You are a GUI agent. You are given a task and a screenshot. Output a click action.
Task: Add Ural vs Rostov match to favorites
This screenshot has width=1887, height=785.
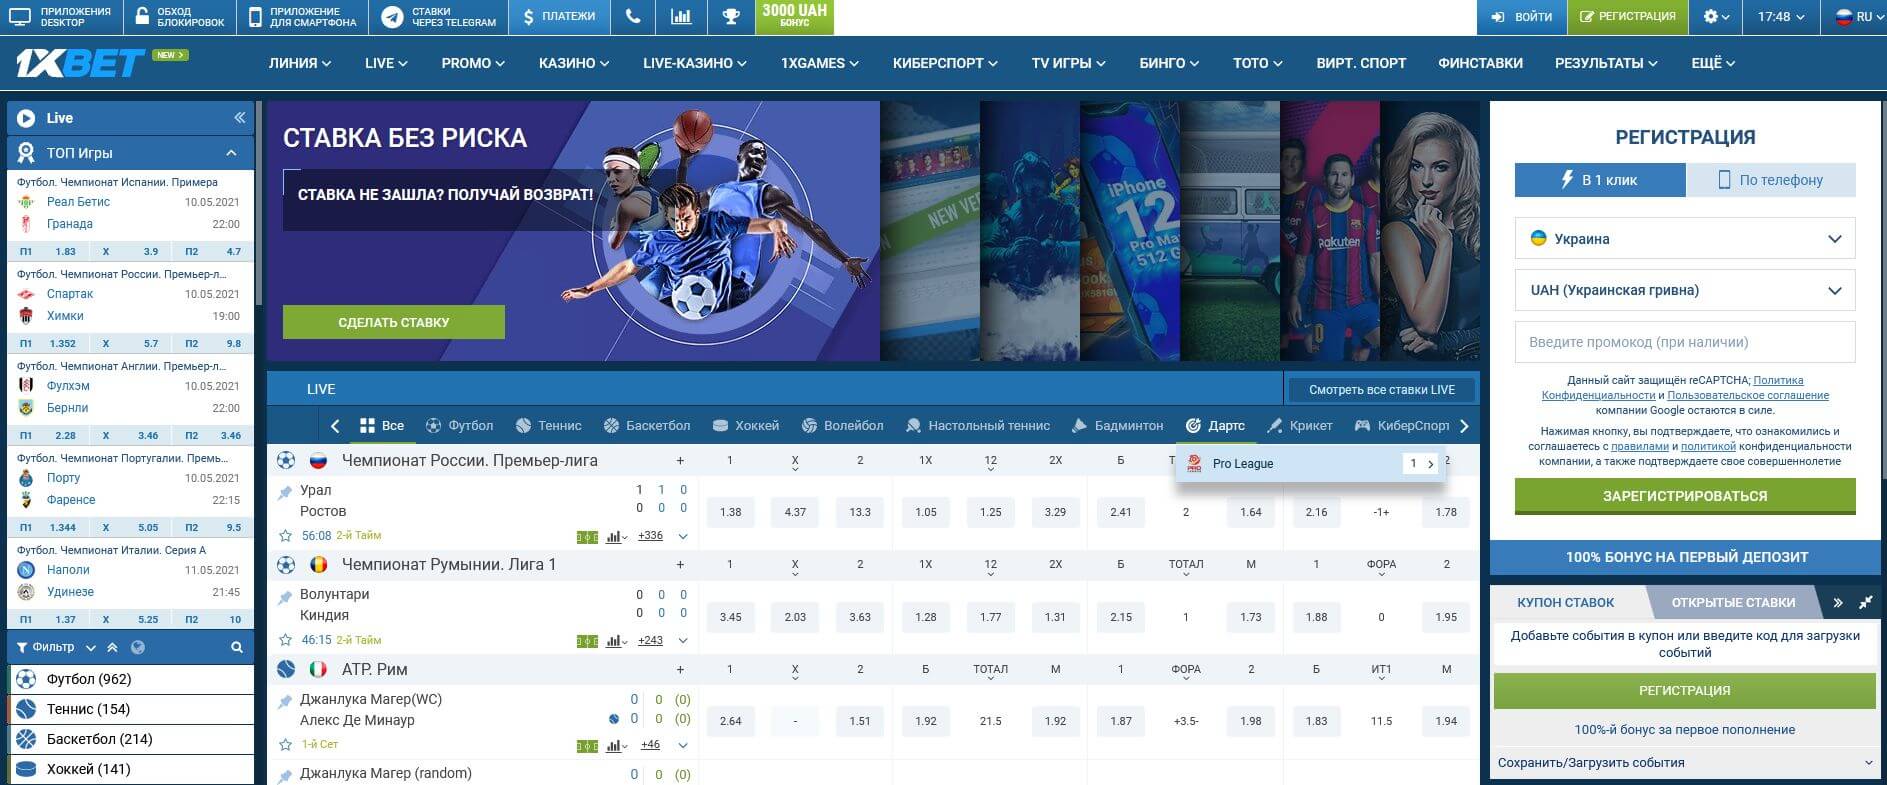point(286,536)
